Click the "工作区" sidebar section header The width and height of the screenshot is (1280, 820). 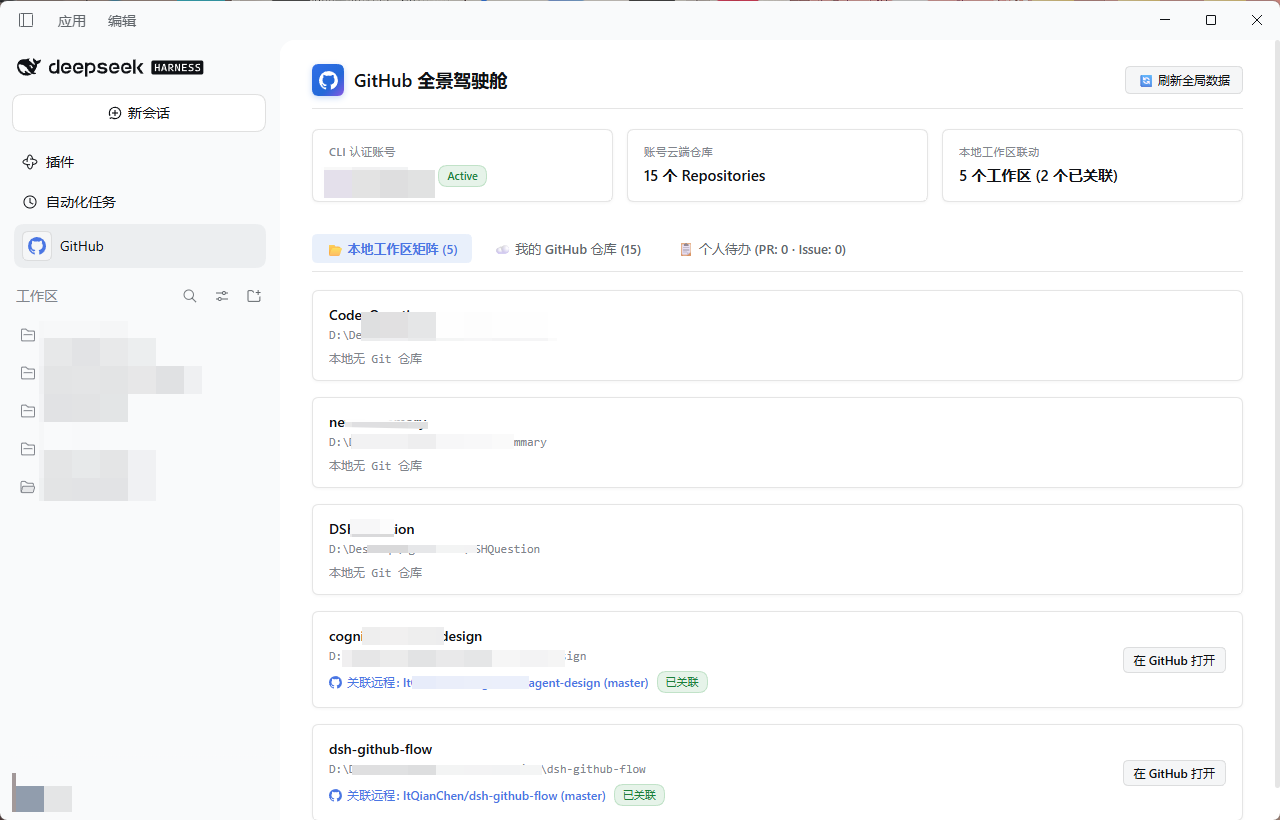coord(37,296)
